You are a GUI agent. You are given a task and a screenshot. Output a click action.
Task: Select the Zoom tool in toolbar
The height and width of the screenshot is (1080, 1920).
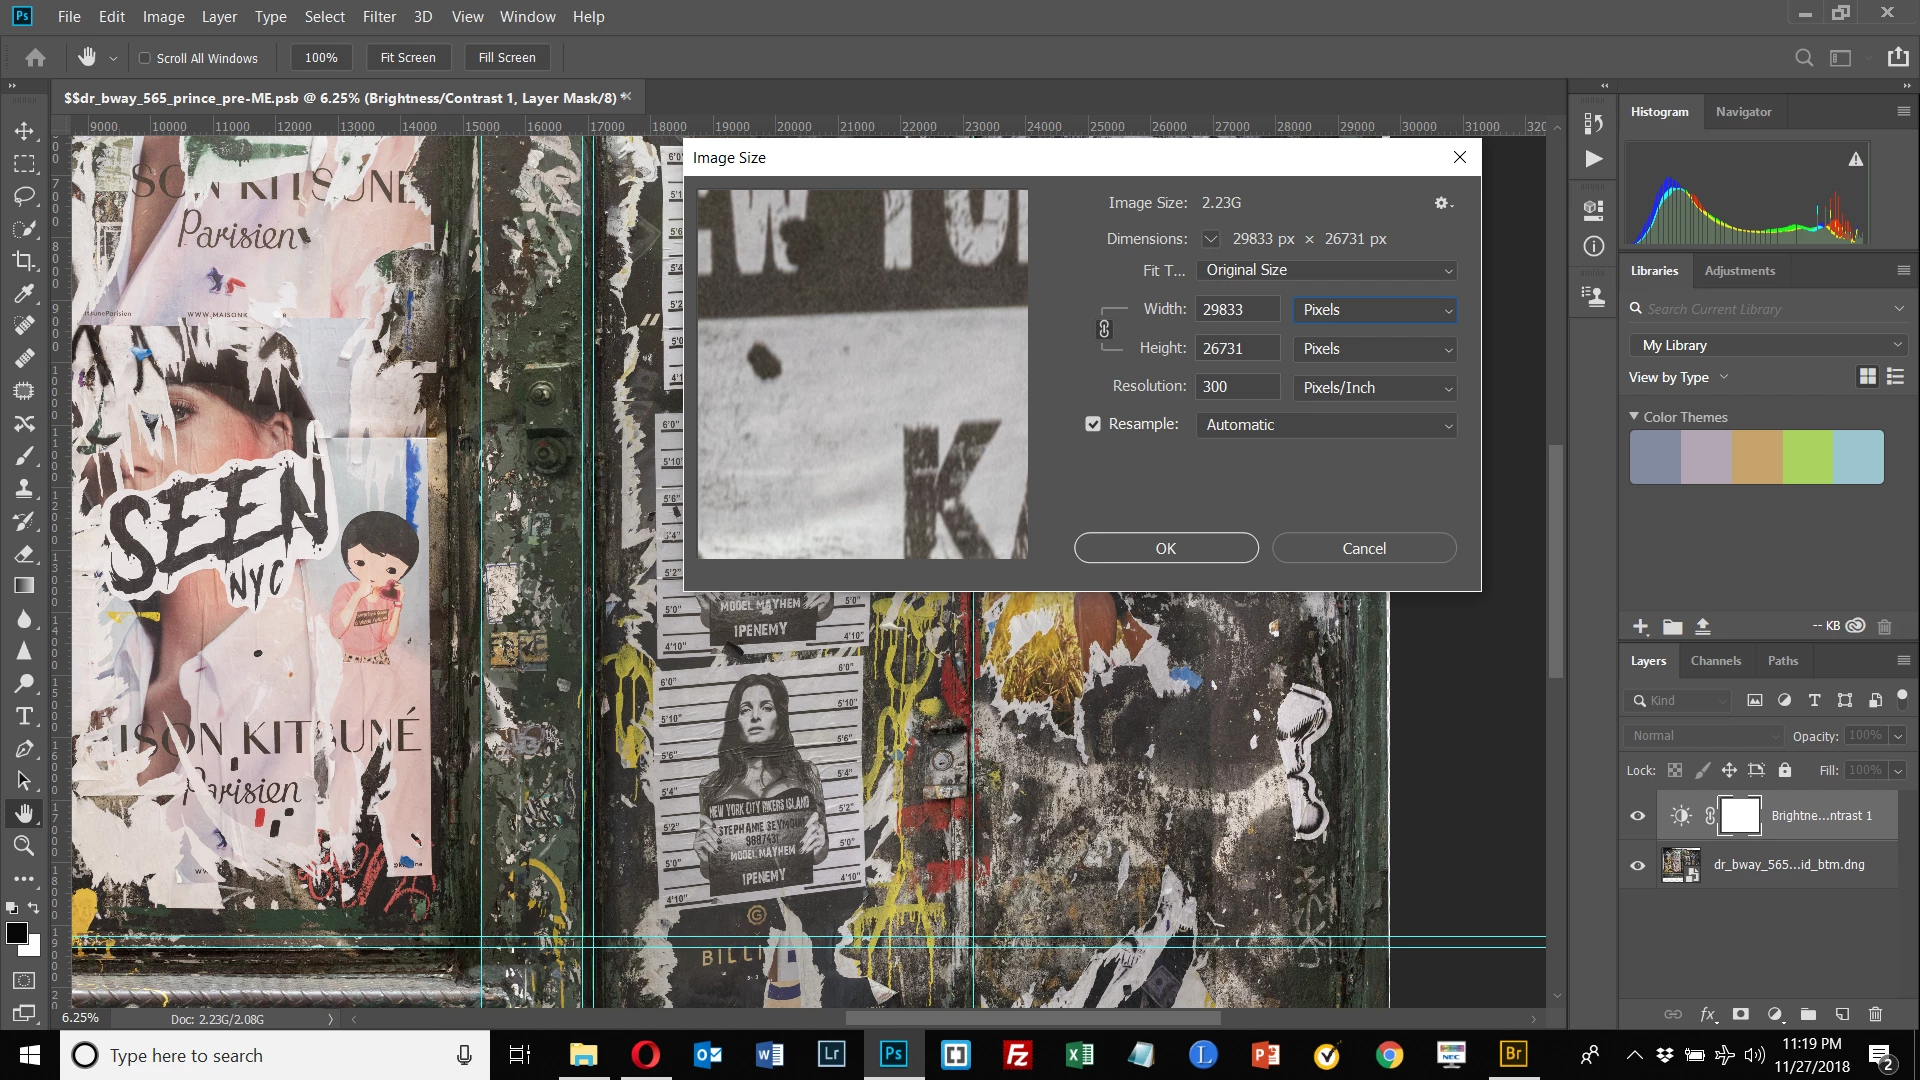[24, 846]
